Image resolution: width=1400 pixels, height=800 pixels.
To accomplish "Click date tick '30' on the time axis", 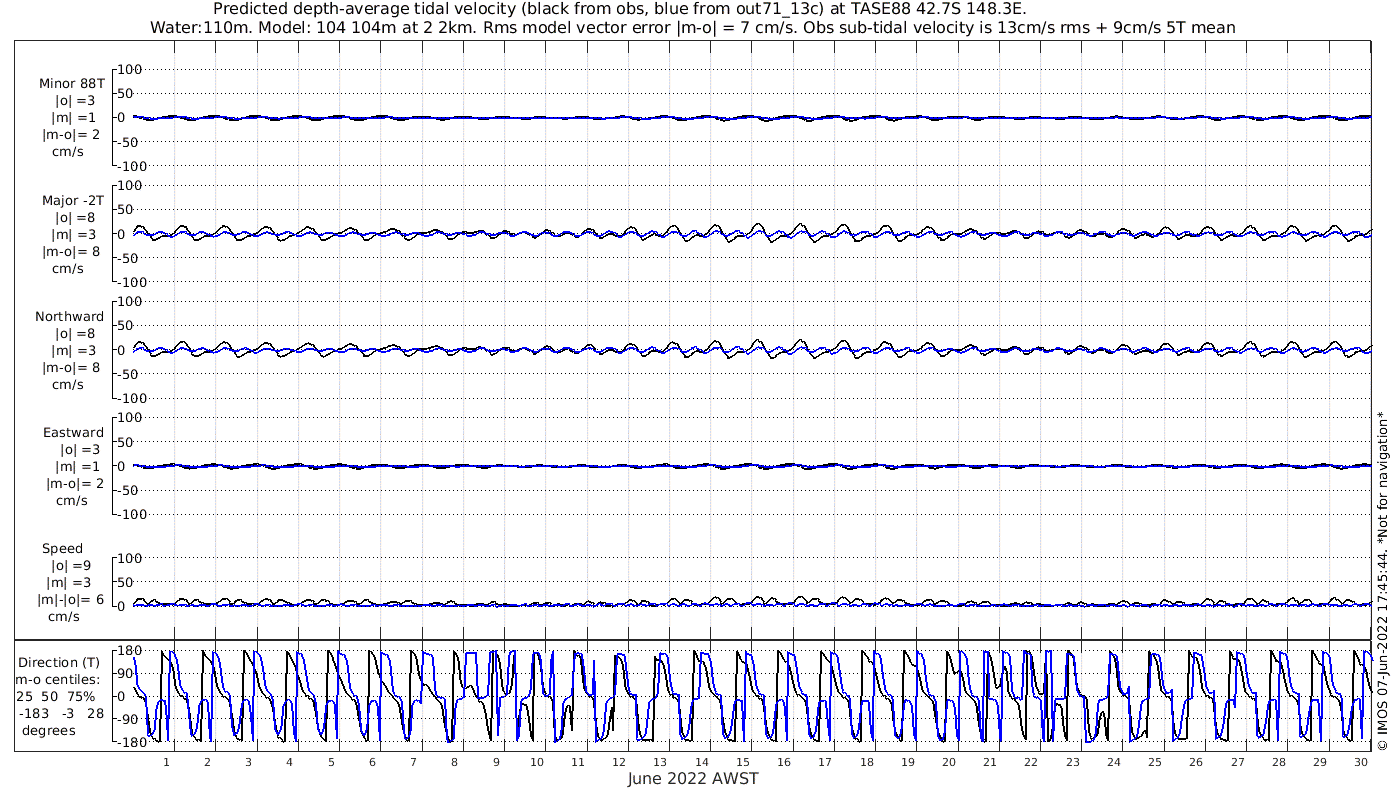I will click(1360, 762).
